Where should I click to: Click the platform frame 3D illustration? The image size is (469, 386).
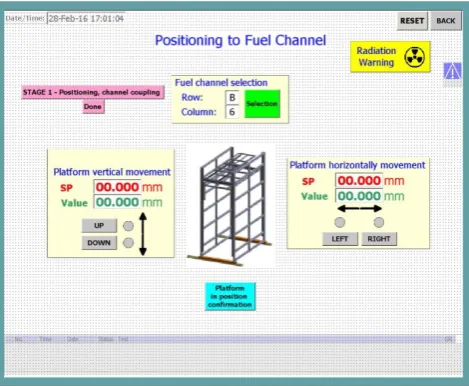(x=231, y=206)
